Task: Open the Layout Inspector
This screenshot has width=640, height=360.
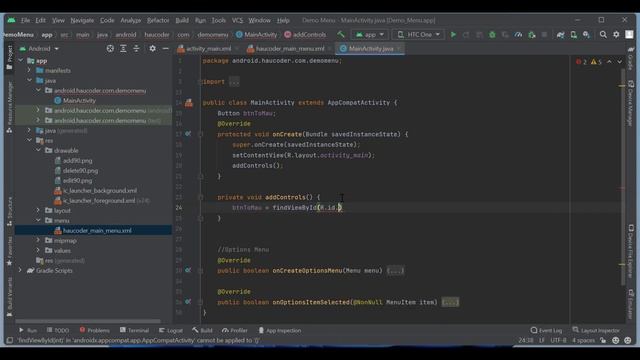Action: click(596, 330)
